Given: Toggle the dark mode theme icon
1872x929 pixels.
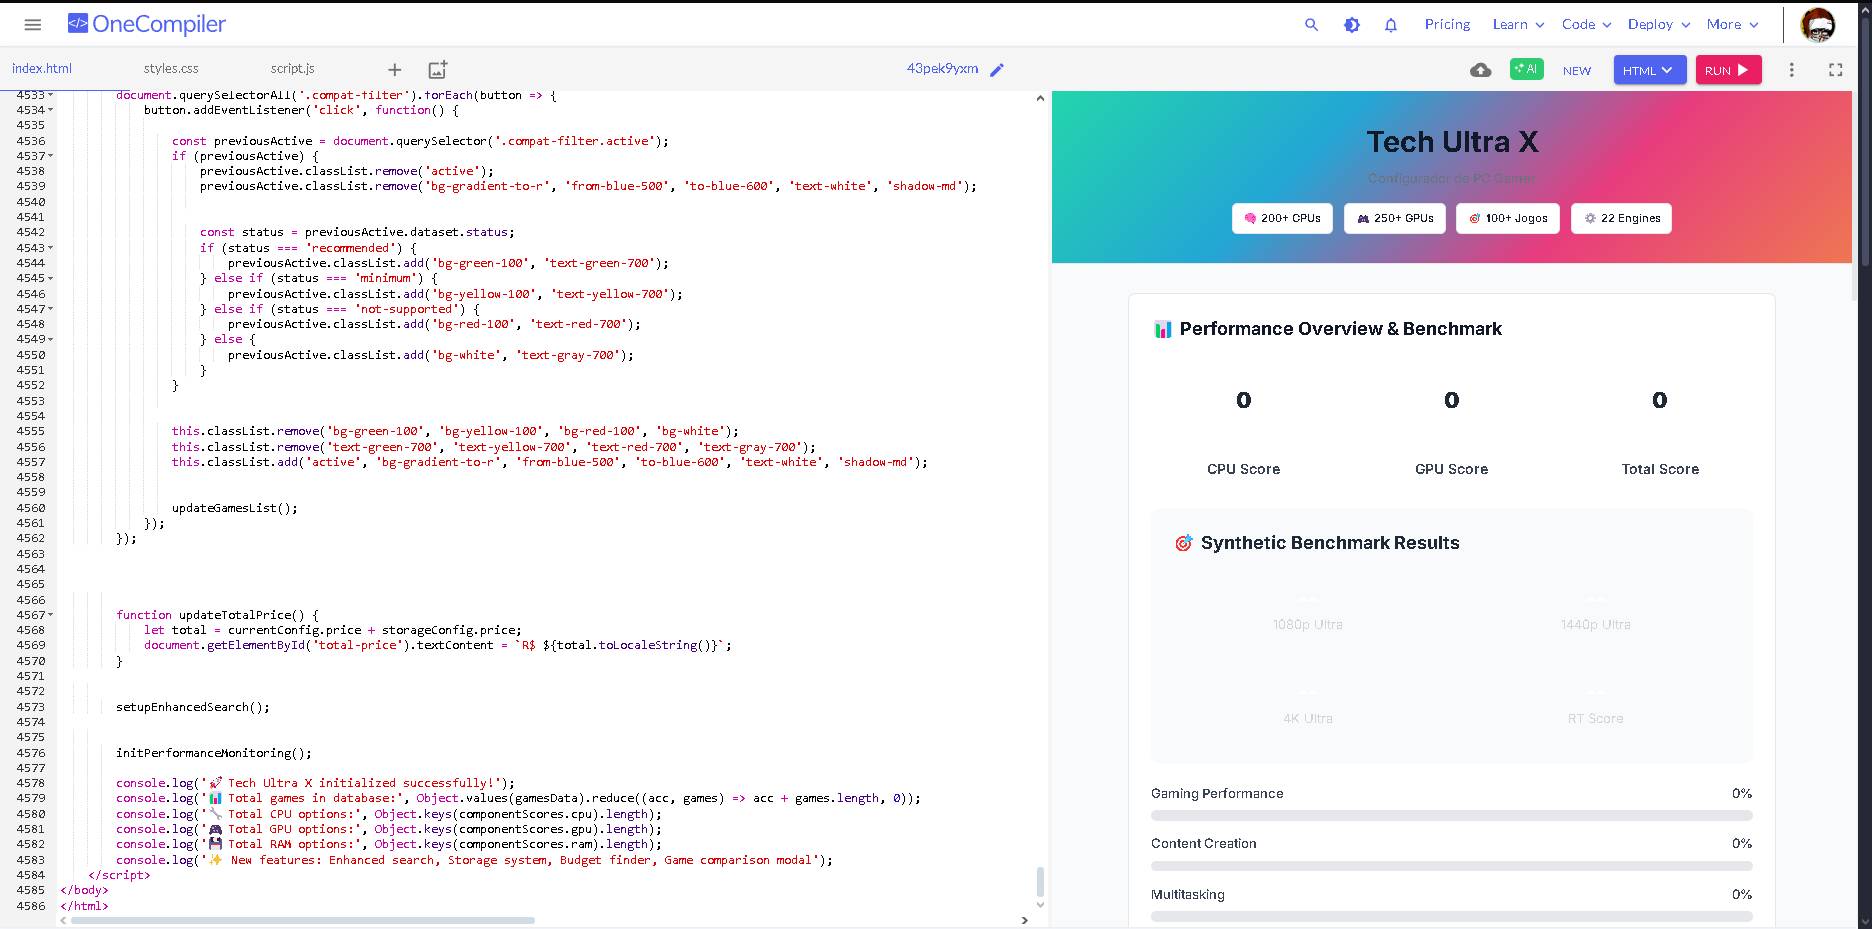Looking at the screenshot, I should pyautogui.click(x=1351, y=25).
